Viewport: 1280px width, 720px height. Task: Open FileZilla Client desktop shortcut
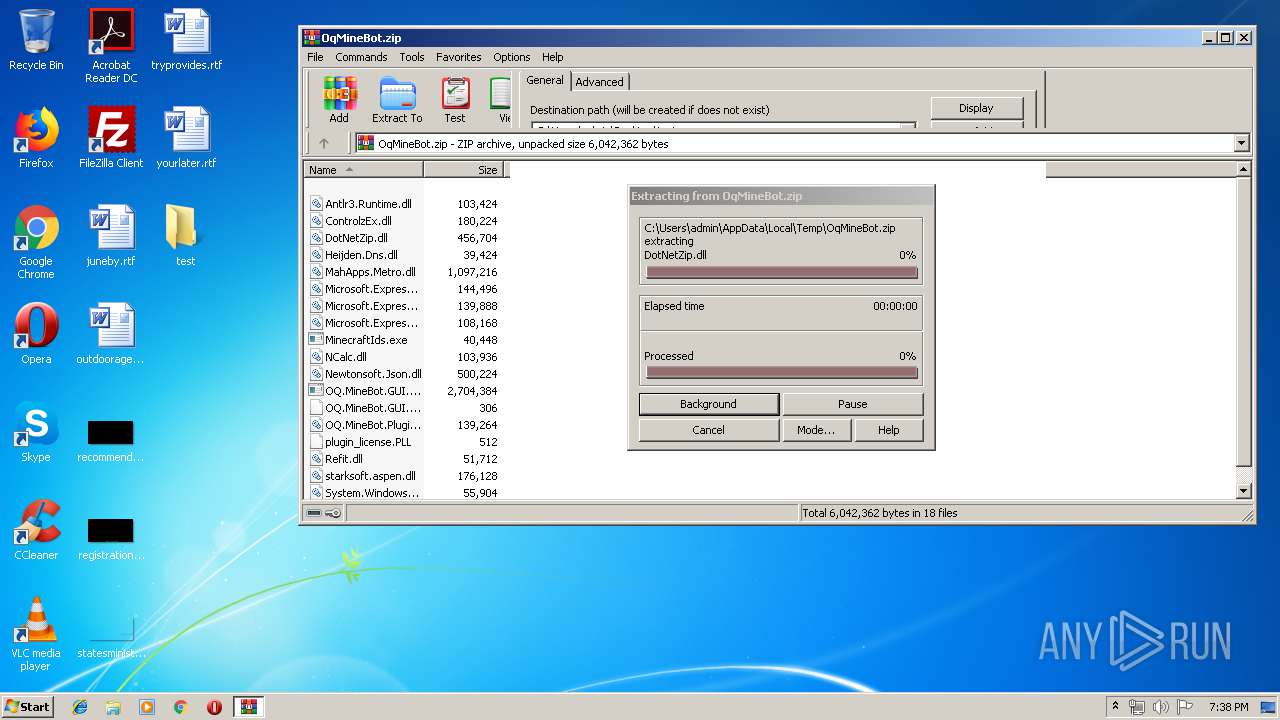(x=111, y=138)
